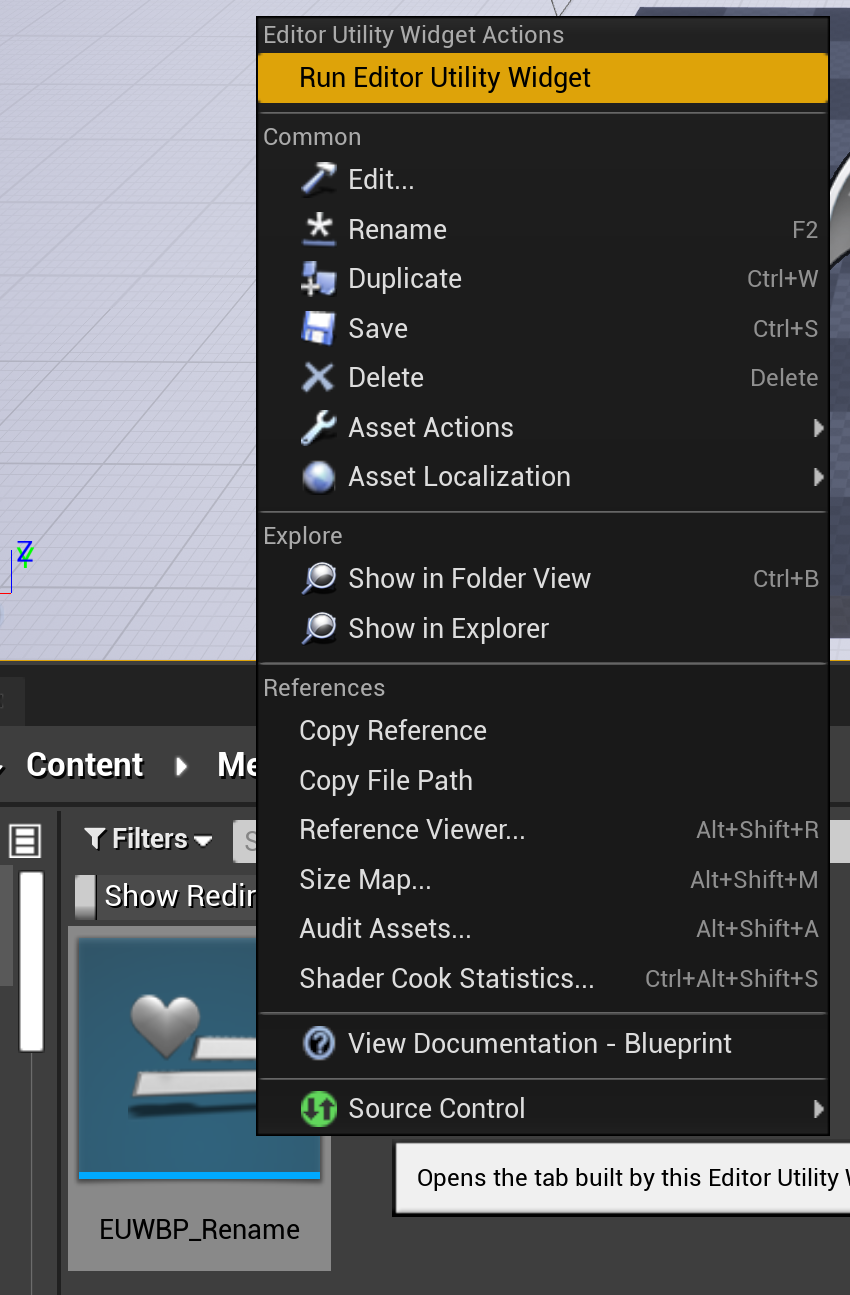Click the View Documentation question mark icon
Viewport: 850px width, 1295px height.
(x=319, y=1044)
